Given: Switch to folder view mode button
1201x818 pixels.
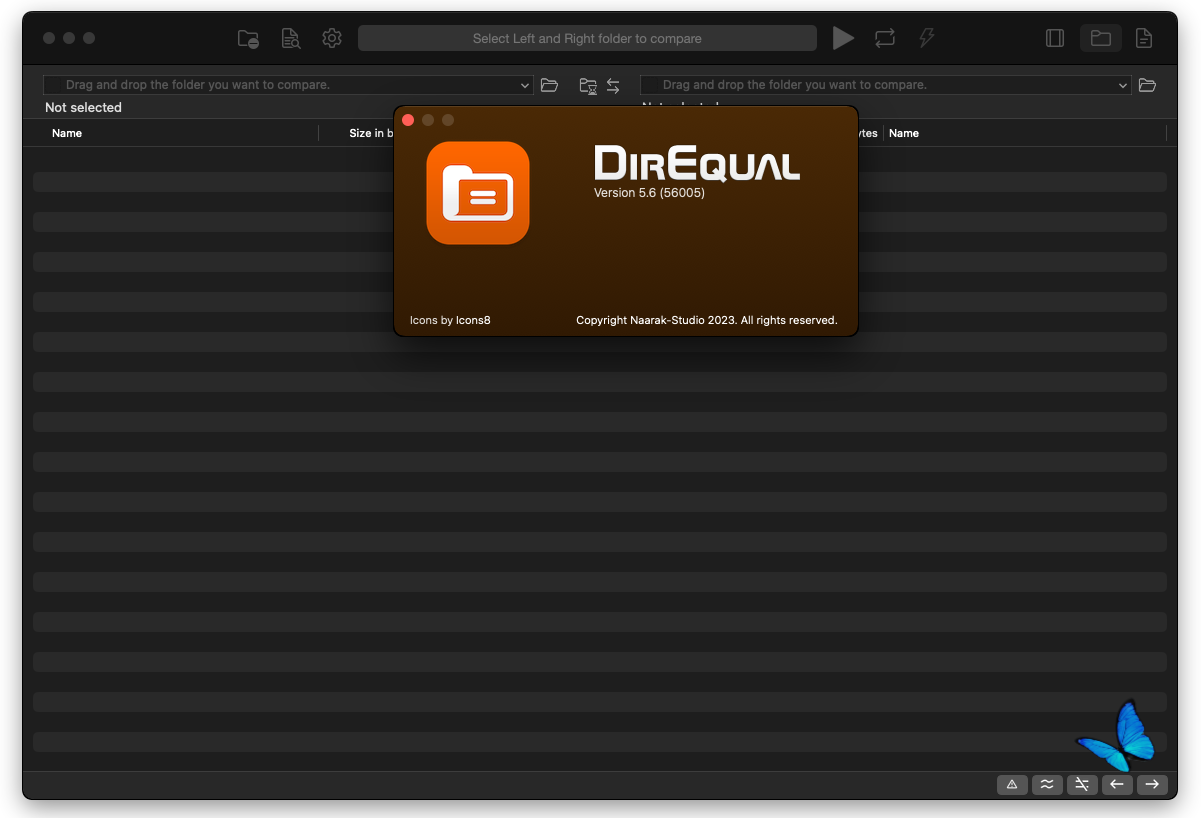Looking at the screenshot, I should point(1101,38).
